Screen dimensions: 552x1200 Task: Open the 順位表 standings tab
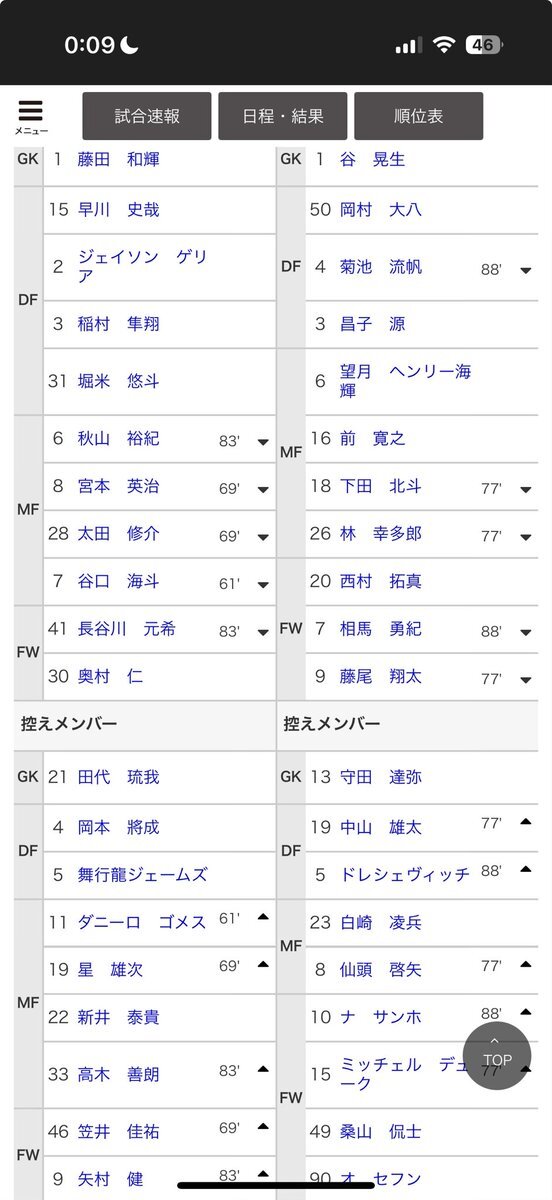419,116
